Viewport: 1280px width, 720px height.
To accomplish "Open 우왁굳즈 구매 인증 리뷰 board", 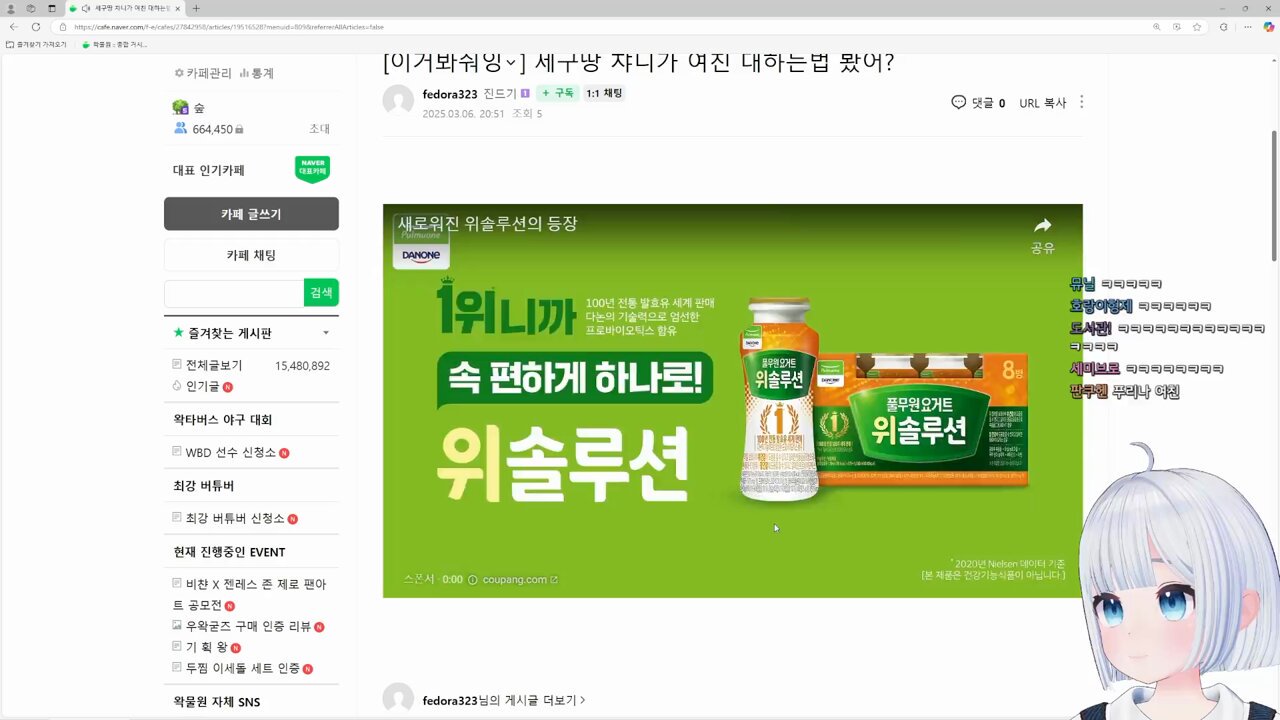I will coord(248,627).
